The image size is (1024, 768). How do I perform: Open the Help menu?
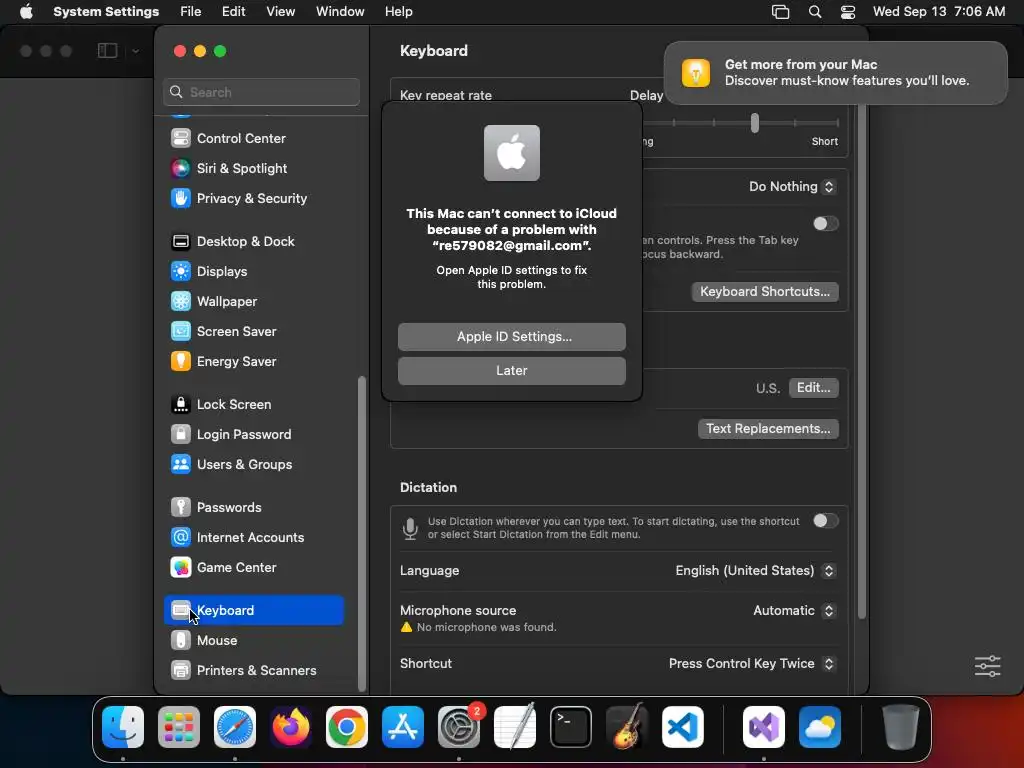pyautogui.click(x=398, y=12)
